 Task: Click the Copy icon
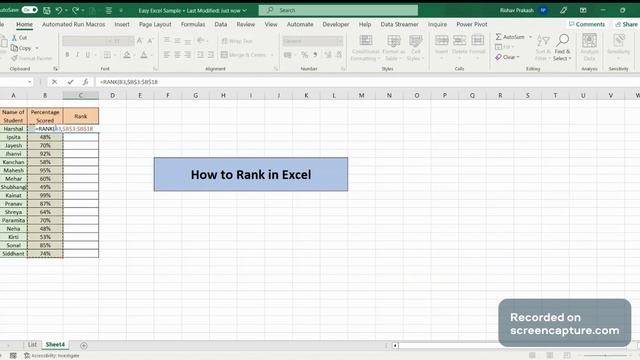click(x=14, y=48)
